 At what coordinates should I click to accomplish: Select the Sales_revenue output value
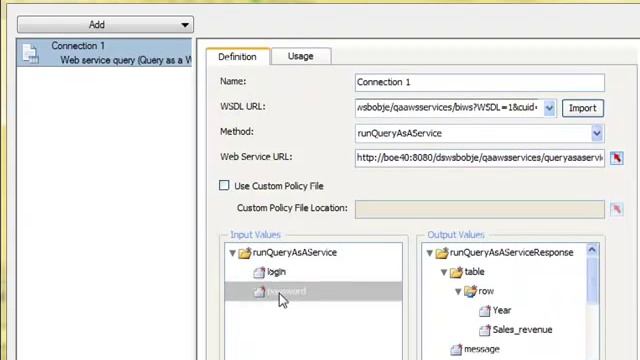click(x=522, y=330)
